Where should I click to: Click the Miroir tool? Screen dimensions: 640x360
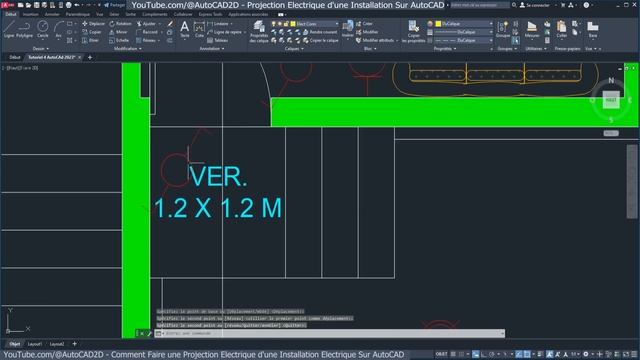(118, 32)
